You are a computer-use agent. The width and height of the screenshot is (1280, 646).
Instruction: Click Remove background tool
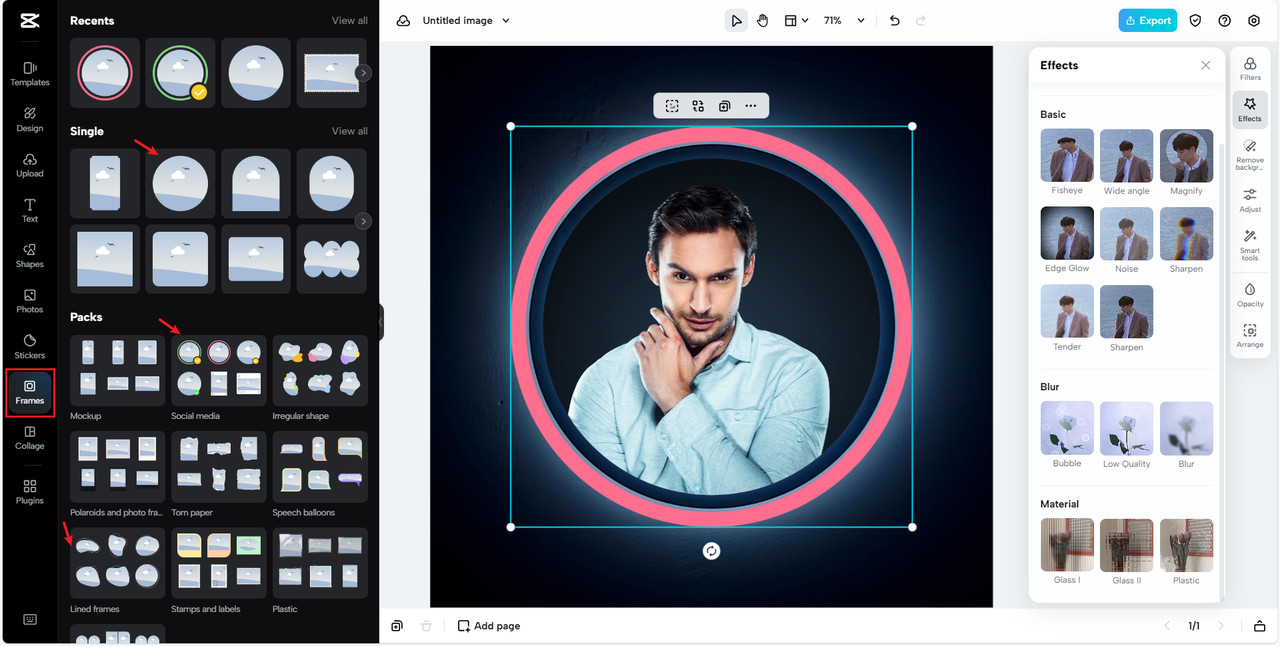pos(1250,155)
